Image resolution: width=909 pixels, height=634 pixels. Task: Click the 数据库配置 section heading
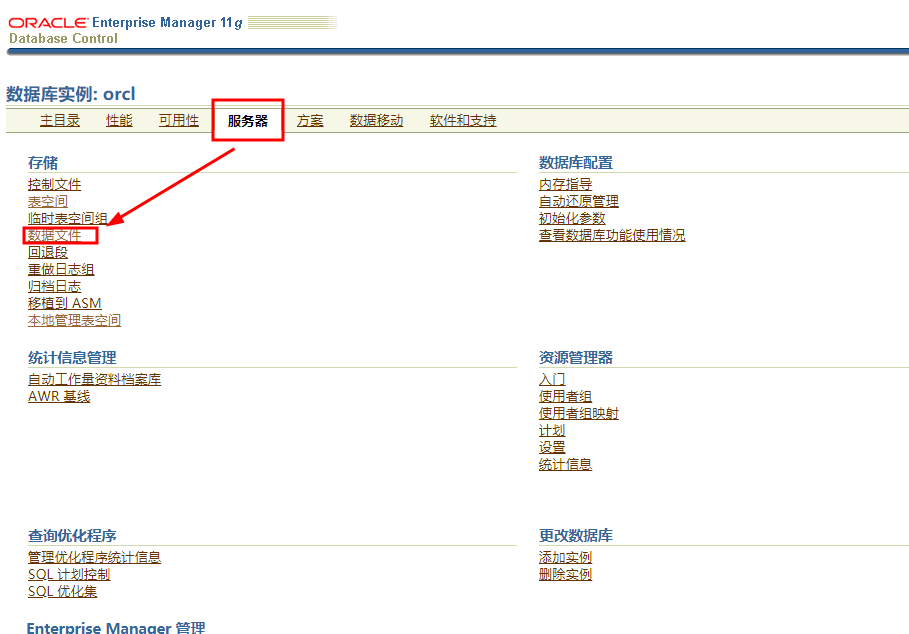pos(576,163)
